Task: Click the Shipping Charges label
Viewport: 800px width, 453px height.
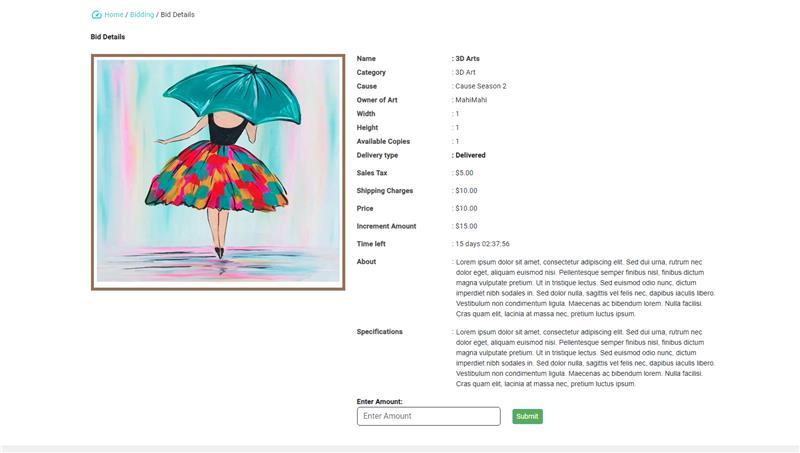Action: pos(385,191)
